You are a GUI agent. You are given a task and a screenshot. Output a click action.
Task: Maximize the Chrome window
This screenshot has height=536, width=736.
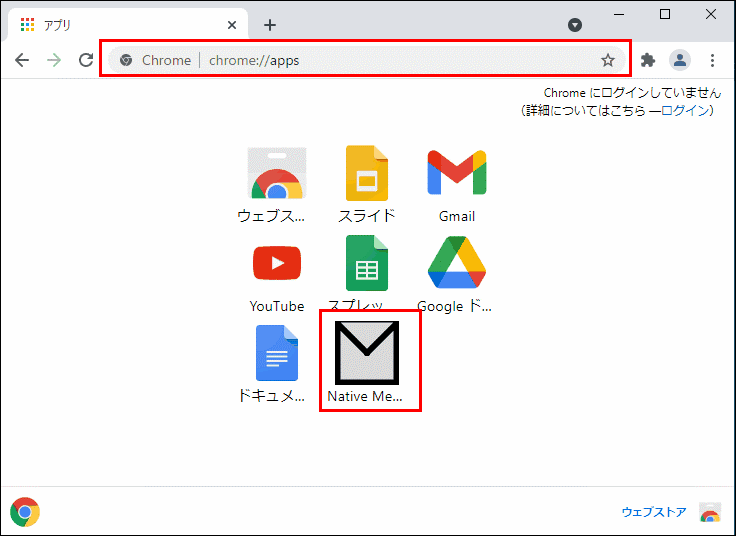pyautogui.click(x=665, y=14)
